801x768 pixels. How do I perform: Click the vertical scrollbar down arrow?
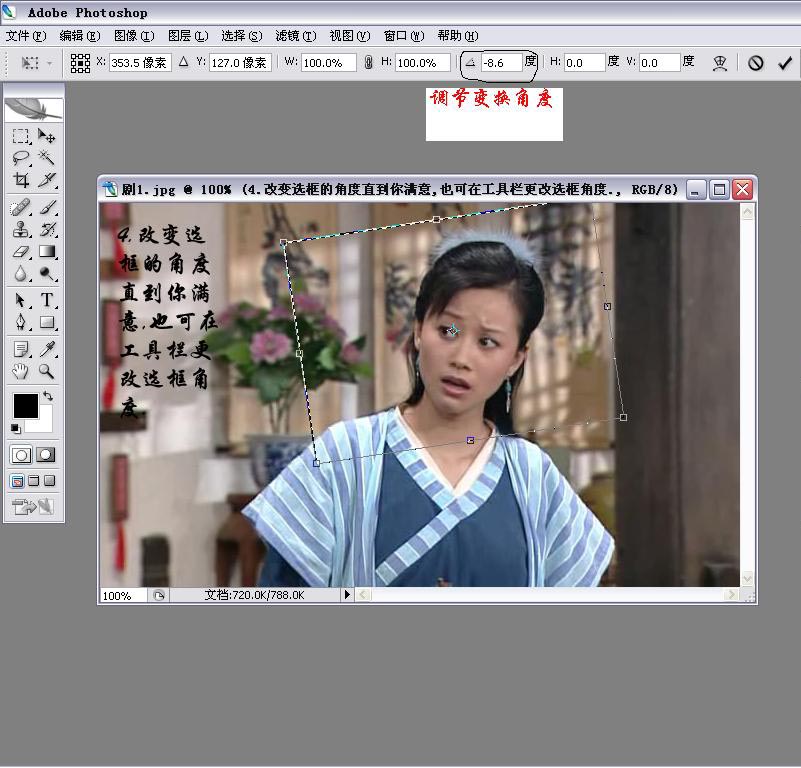point(747,579)
